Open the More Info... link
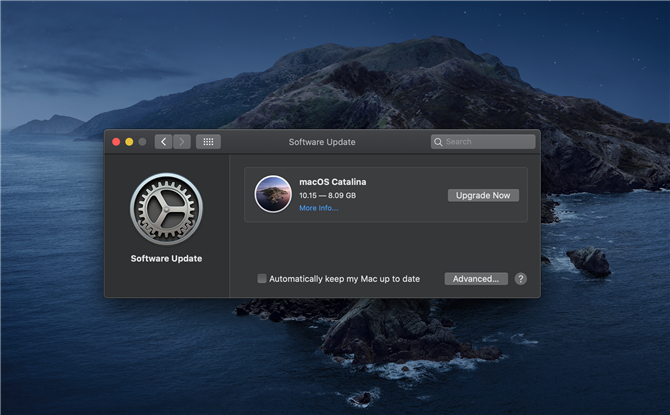The height and width of the screenshot is (415, 670). pyautogui.click(x=318, y=208)
